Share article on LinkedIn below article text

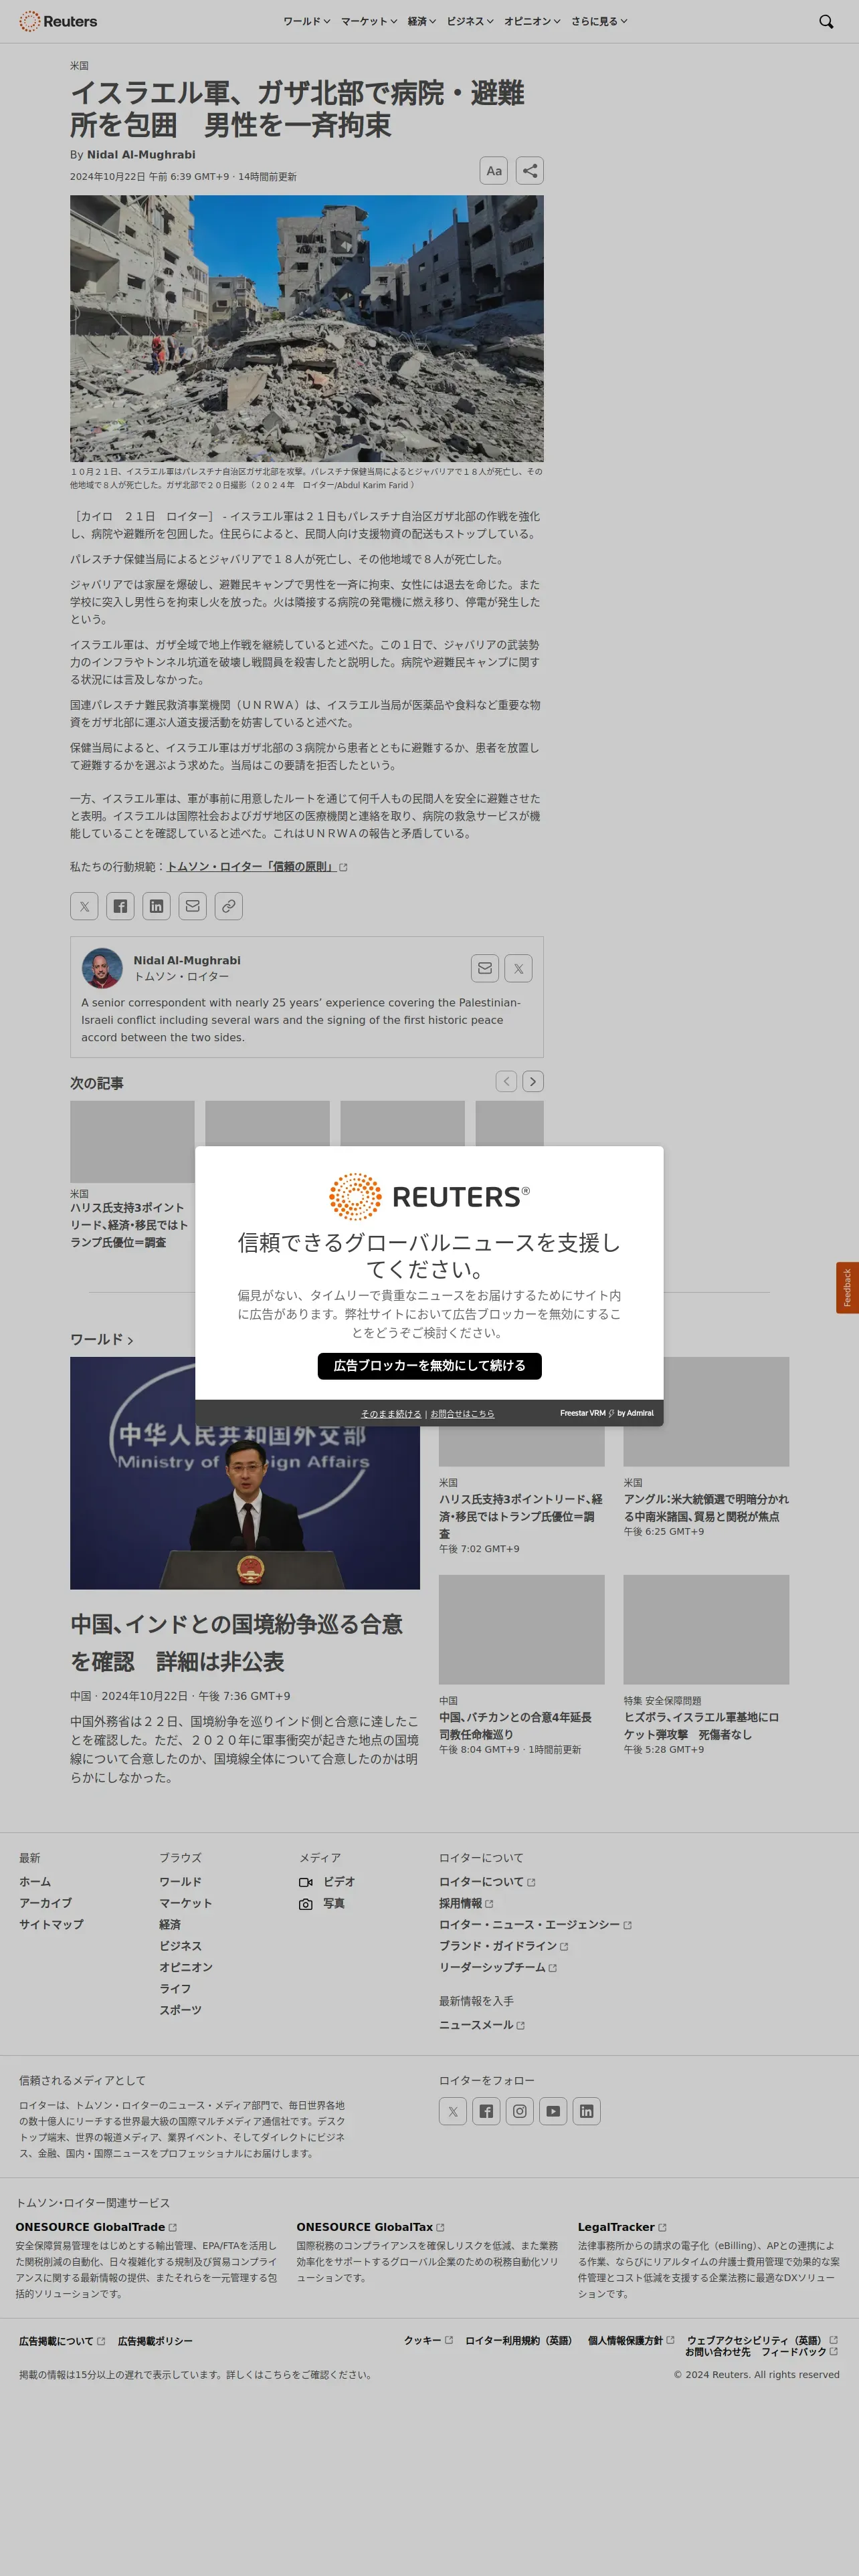[156, 906]
